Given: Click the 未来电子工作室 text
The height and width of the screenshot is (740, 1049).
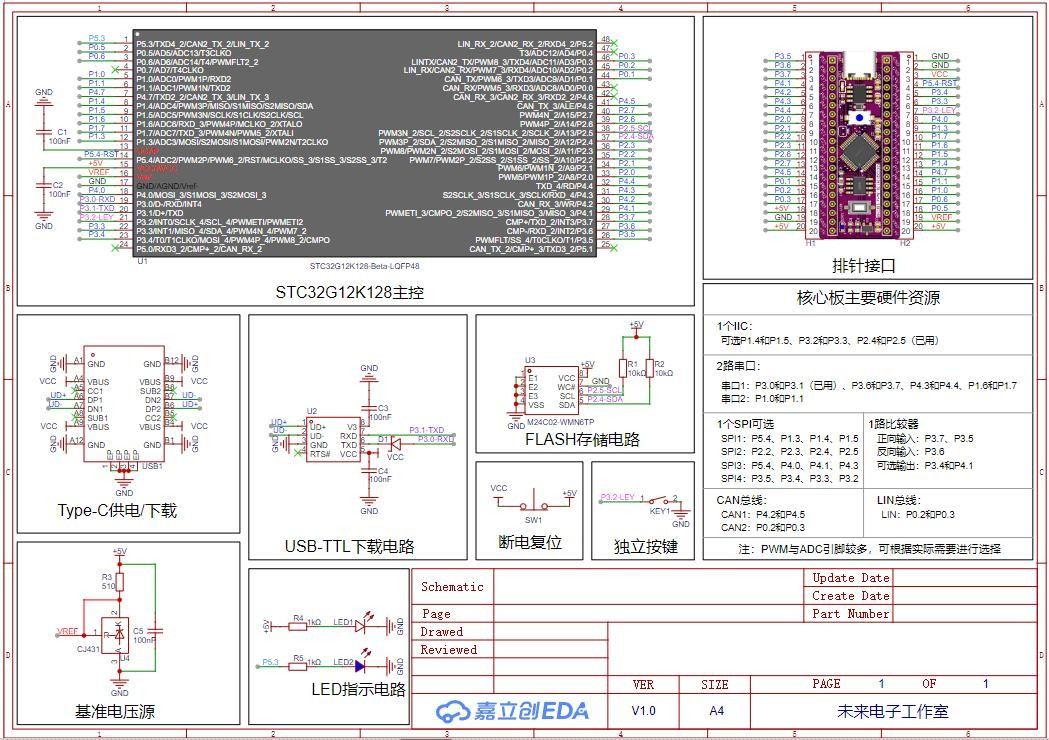Looking at the screenshot, I should (x=892, y=711).
